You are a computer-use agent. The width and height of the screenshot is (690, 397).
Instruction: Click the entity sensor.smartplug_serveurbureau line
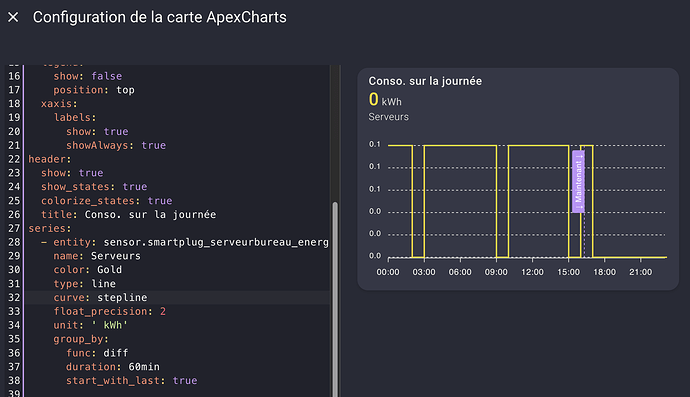point(184,242)
